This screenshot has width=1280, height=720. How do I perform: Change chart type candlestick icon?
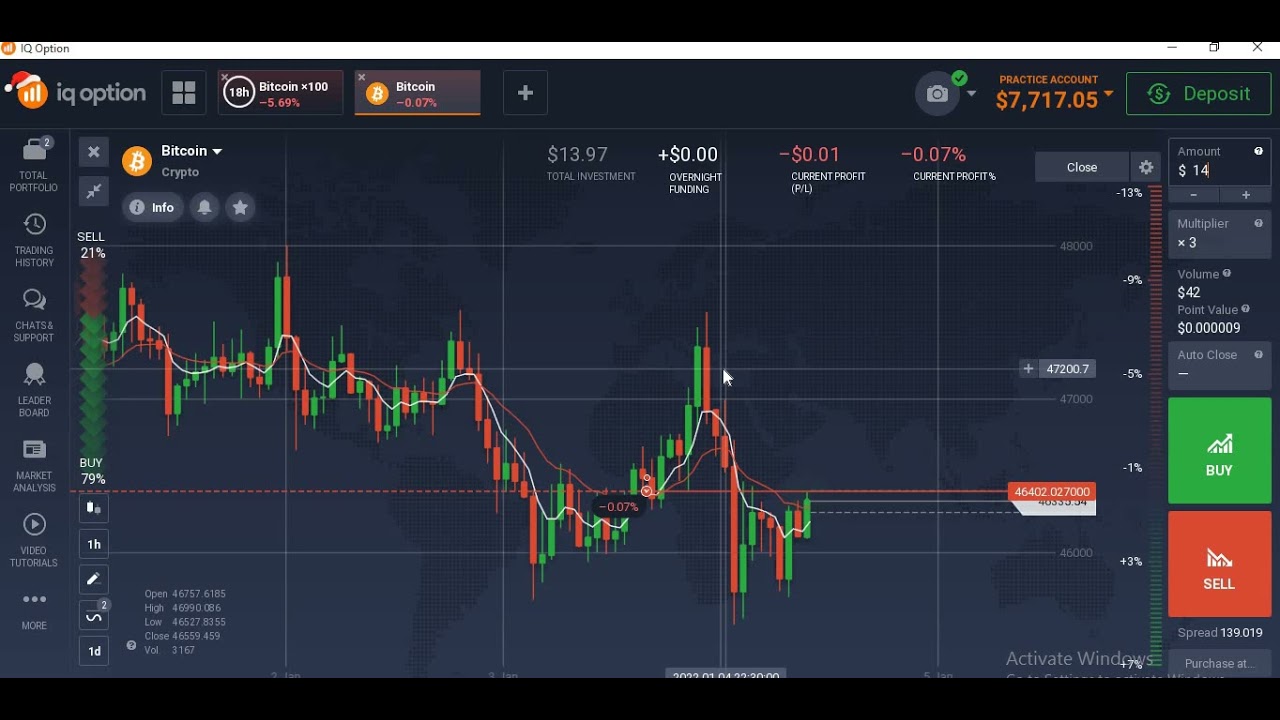94,508
